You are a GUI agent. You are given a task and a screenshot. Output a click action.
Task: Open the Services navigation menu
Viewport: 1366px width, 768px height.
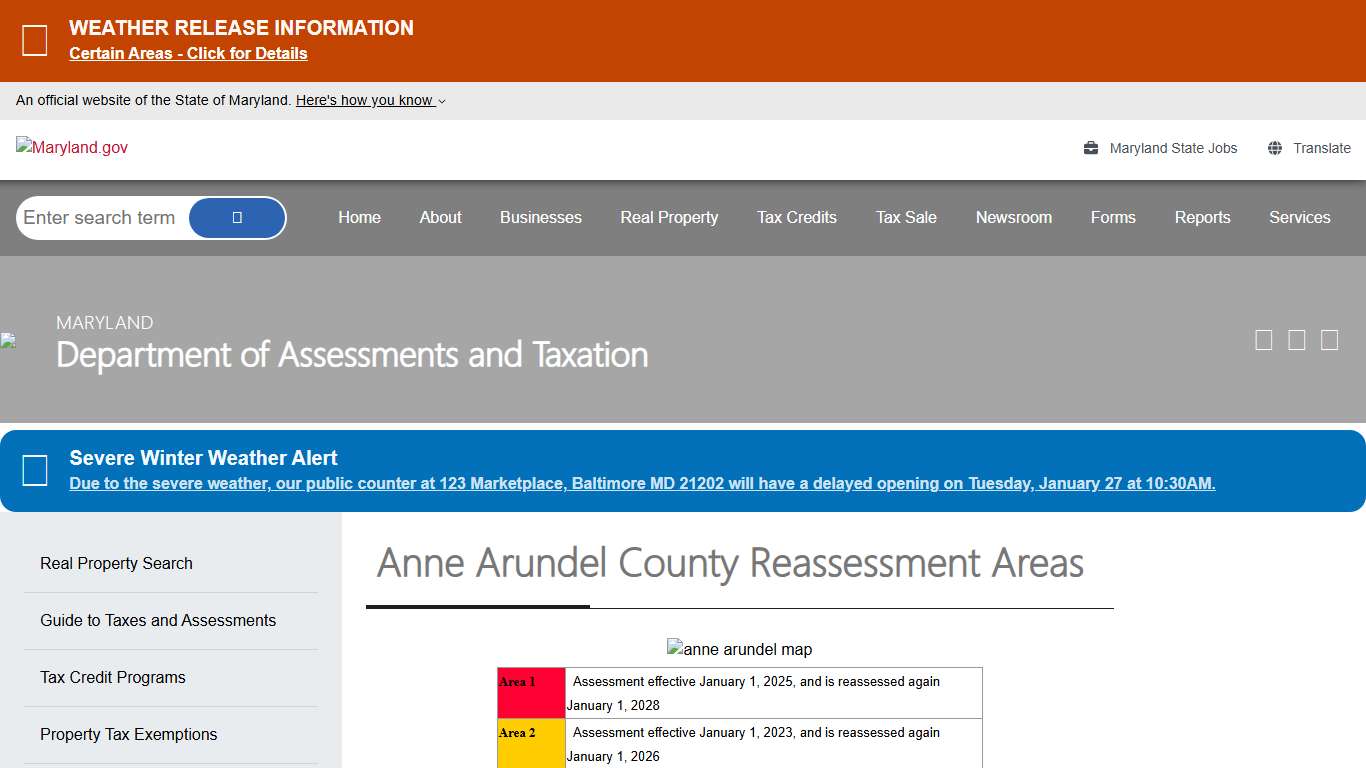(x=1299, y=217)
